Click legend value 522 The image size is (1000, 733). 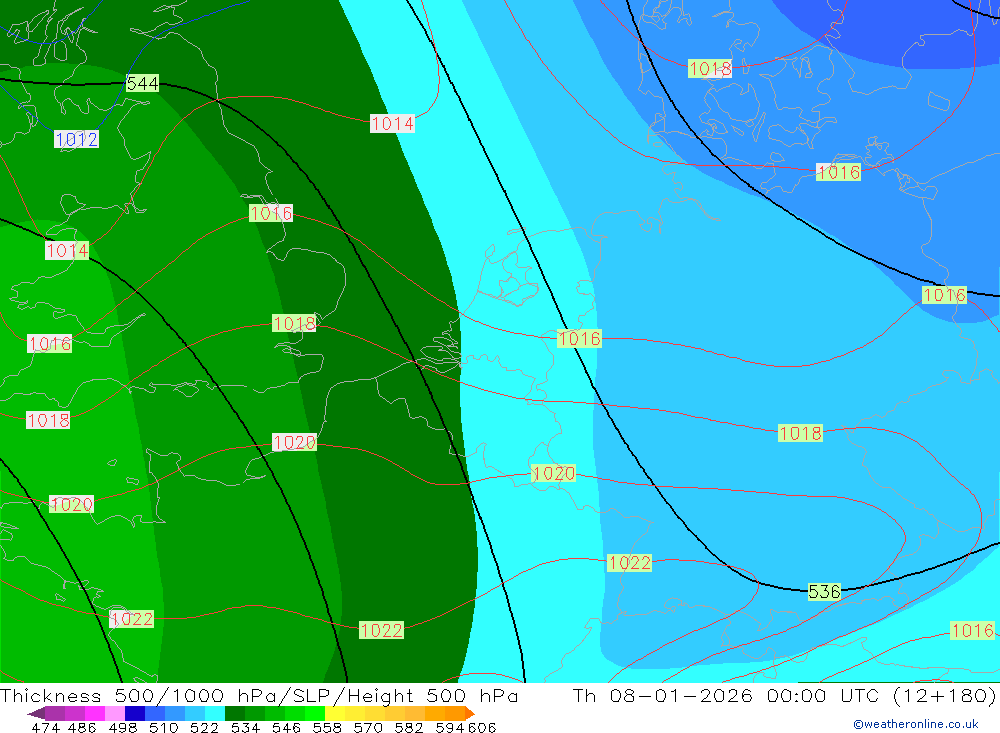point(204,727)
